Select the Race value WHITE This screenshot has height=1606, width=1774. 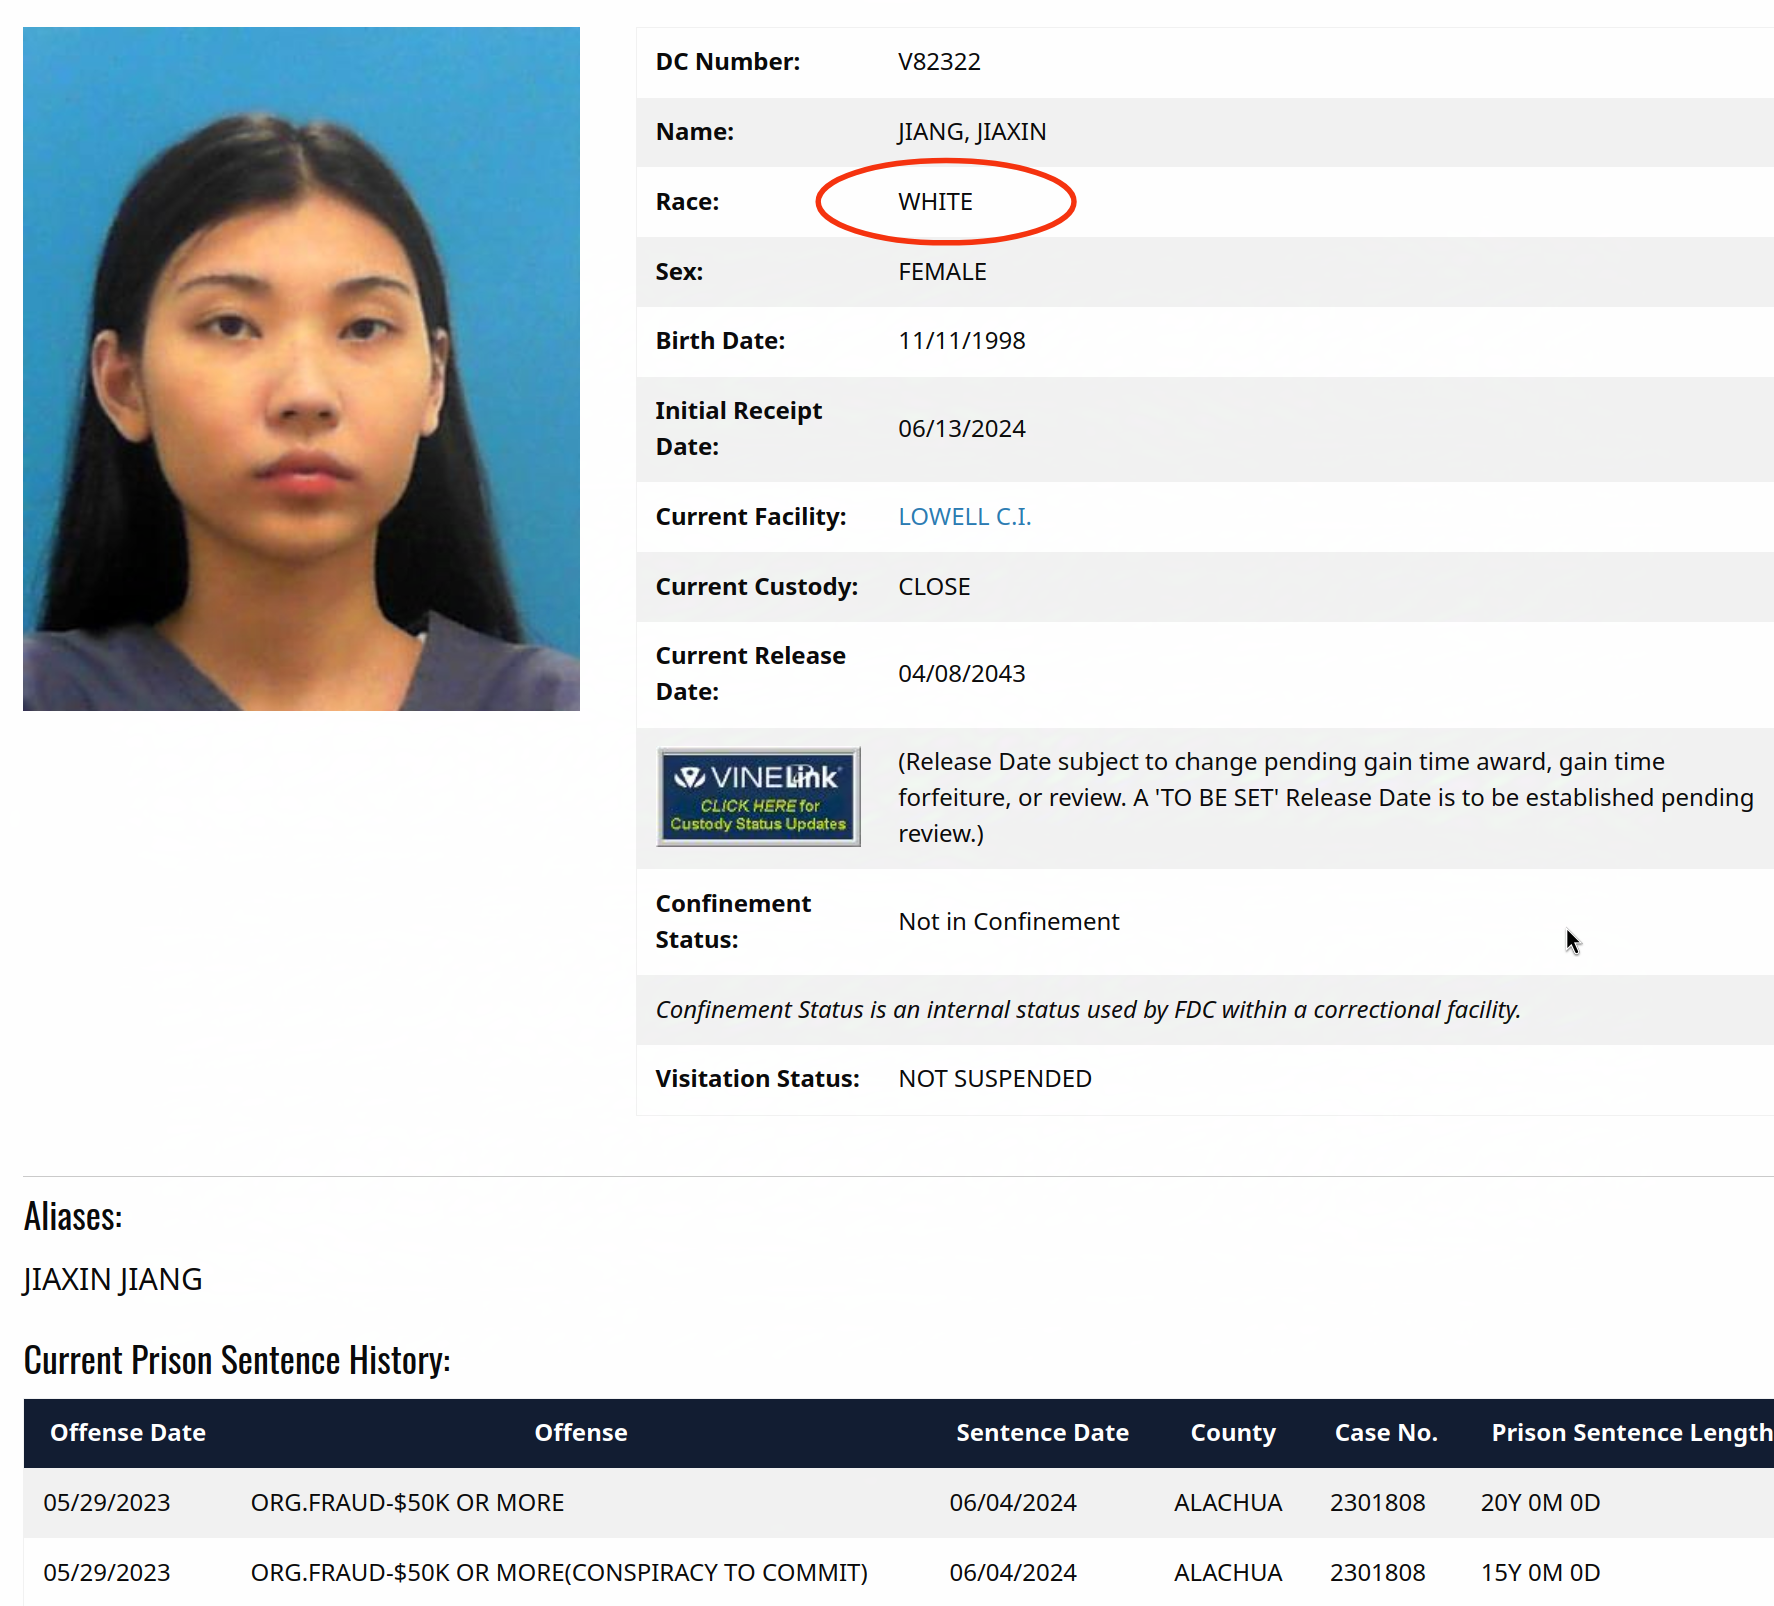point(935,202)
